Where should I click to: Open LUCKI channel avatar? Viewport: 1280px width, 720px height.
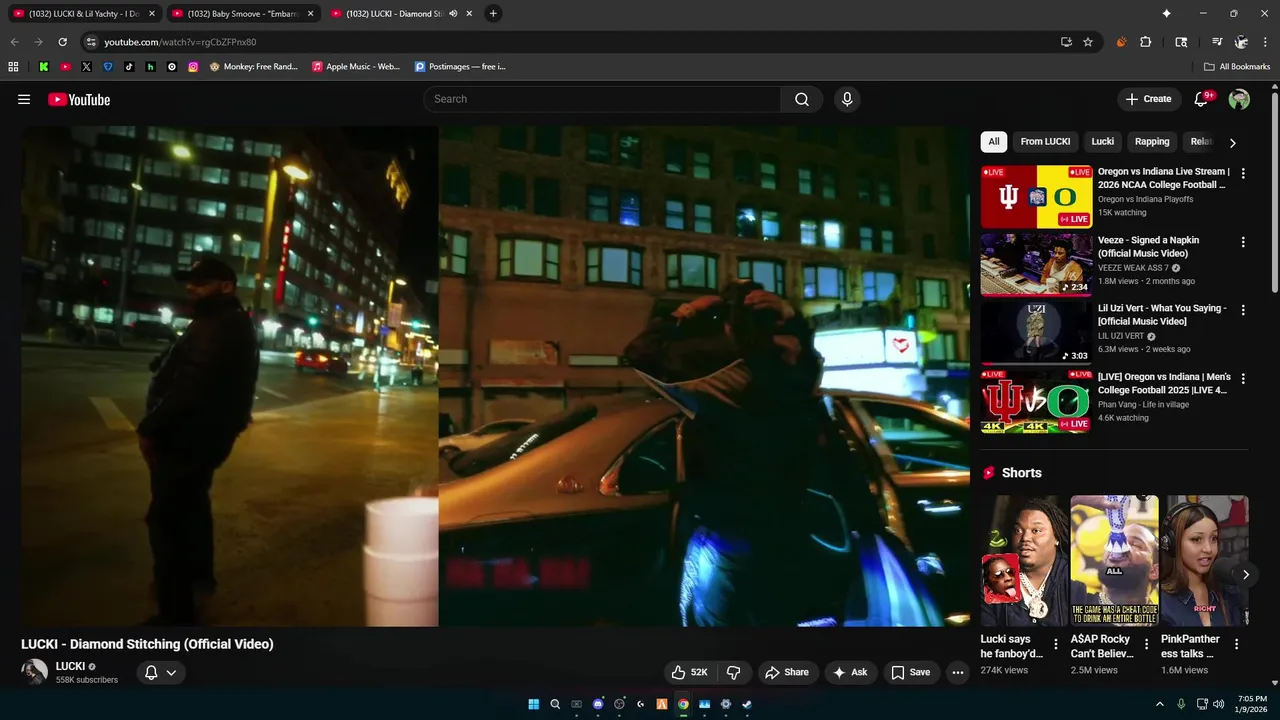35,672
